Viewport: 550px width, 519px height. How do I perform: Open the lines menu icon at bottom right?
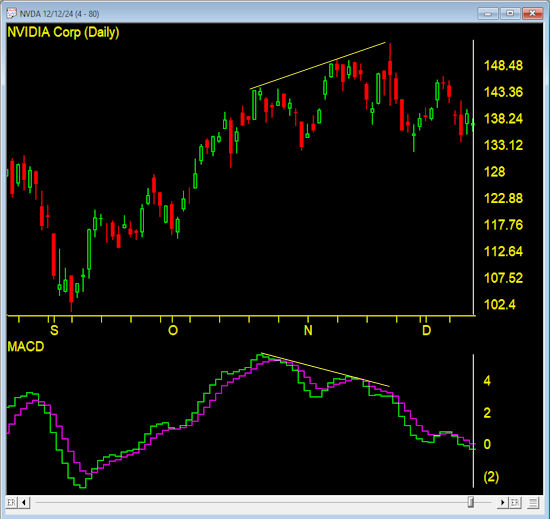[x=533, y=503]
